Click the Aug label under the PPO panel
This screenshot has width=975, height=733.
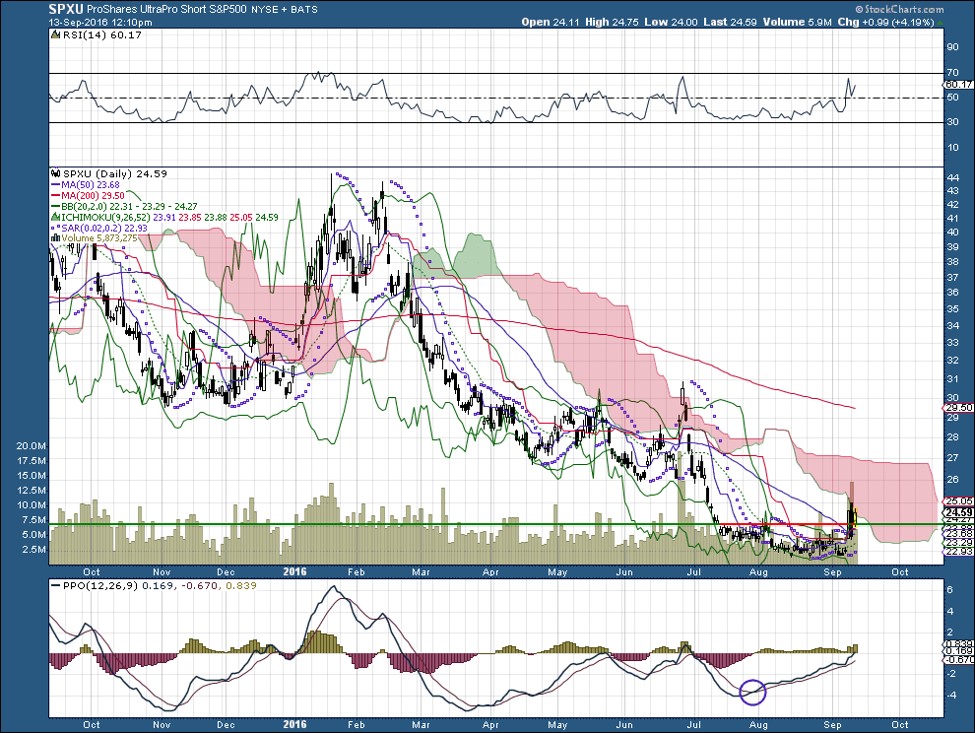[759, 725]
